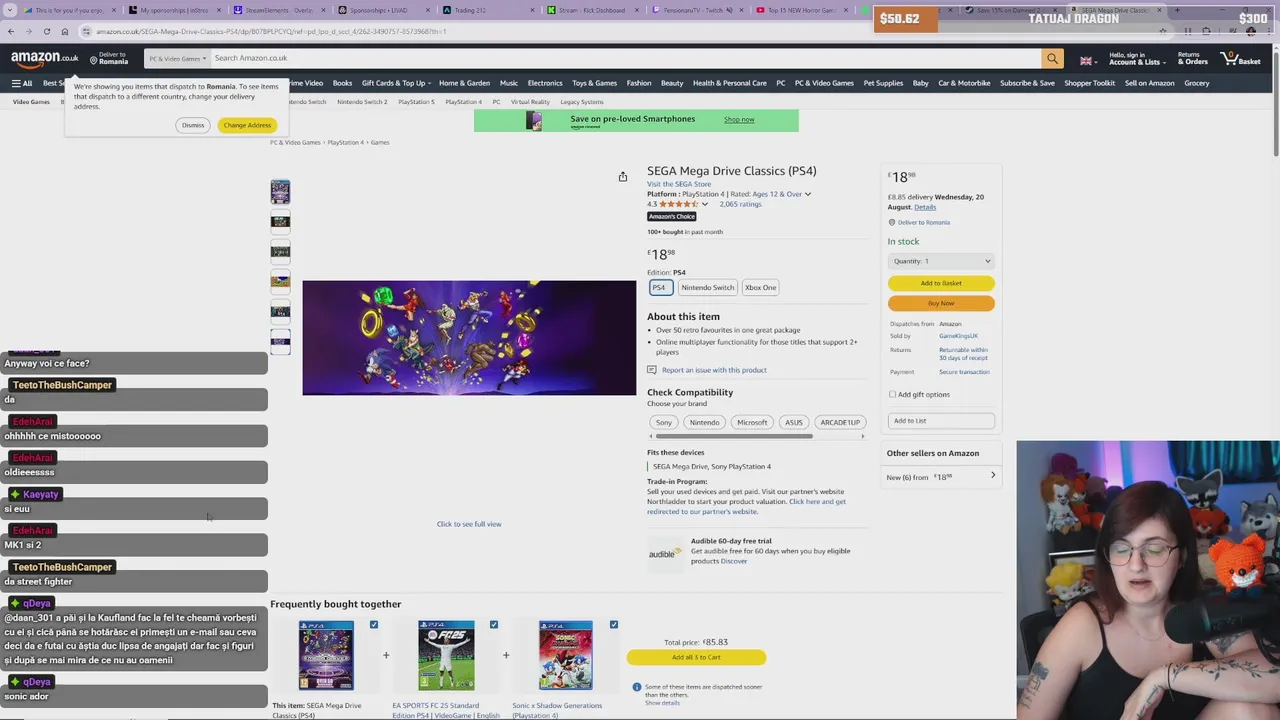Open Home & Garden nav item
Viewport: 1280px width, 720px height.
coord(464,83)
